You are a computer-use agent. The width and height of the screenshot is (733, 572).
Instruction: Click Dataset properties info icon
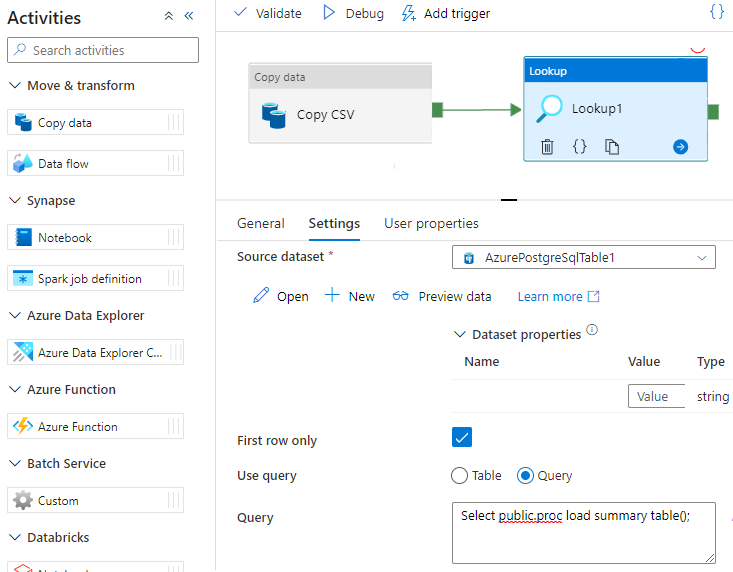592,329
